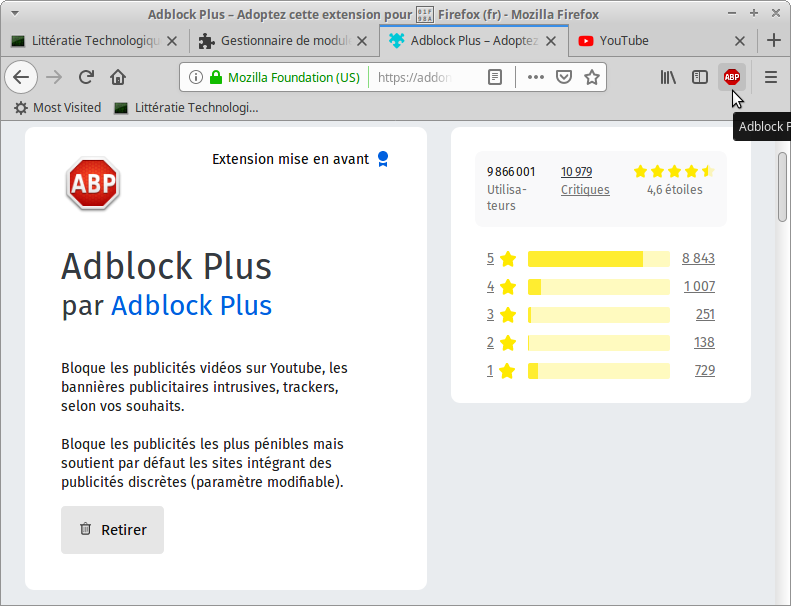
Task: Open the Firefox hamburger menu
Action: 771,77
